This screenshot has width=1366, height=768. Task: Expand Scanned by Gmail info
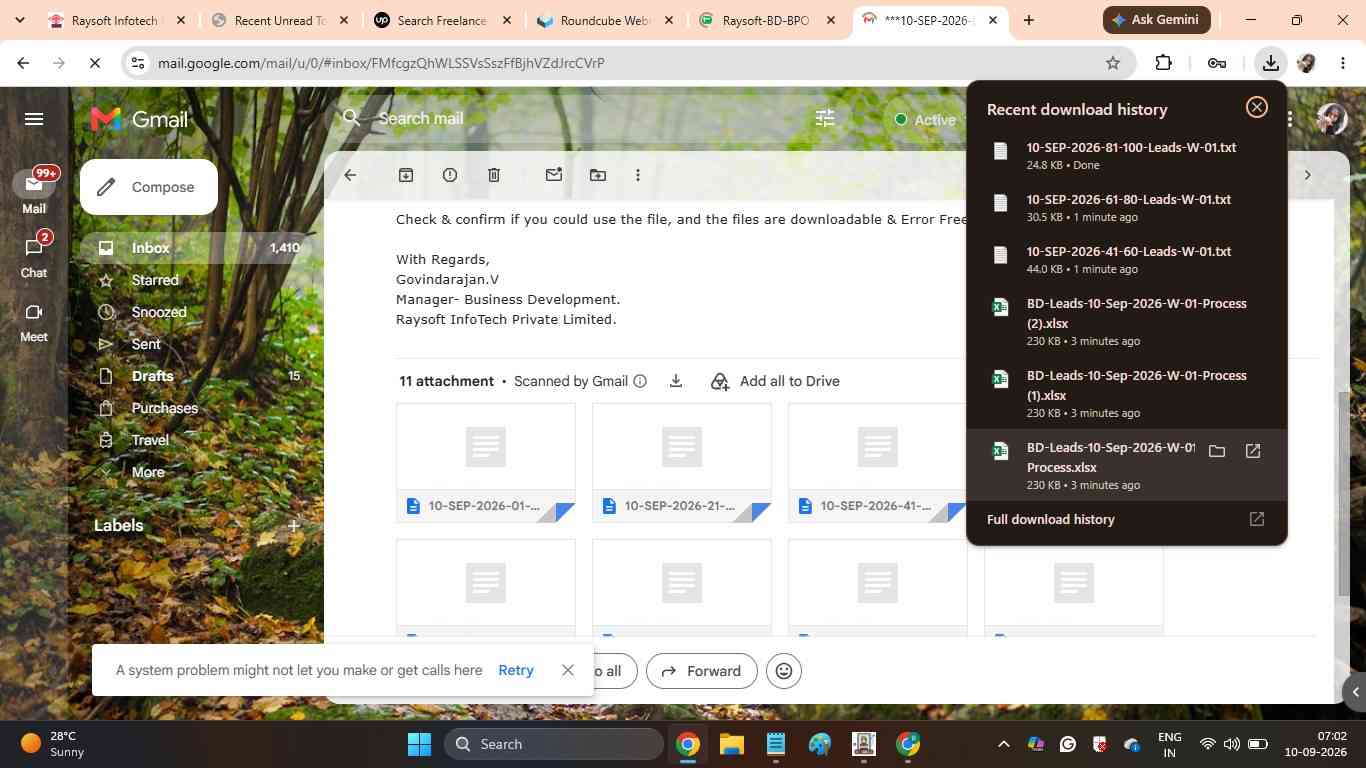[x=640, y=381]
